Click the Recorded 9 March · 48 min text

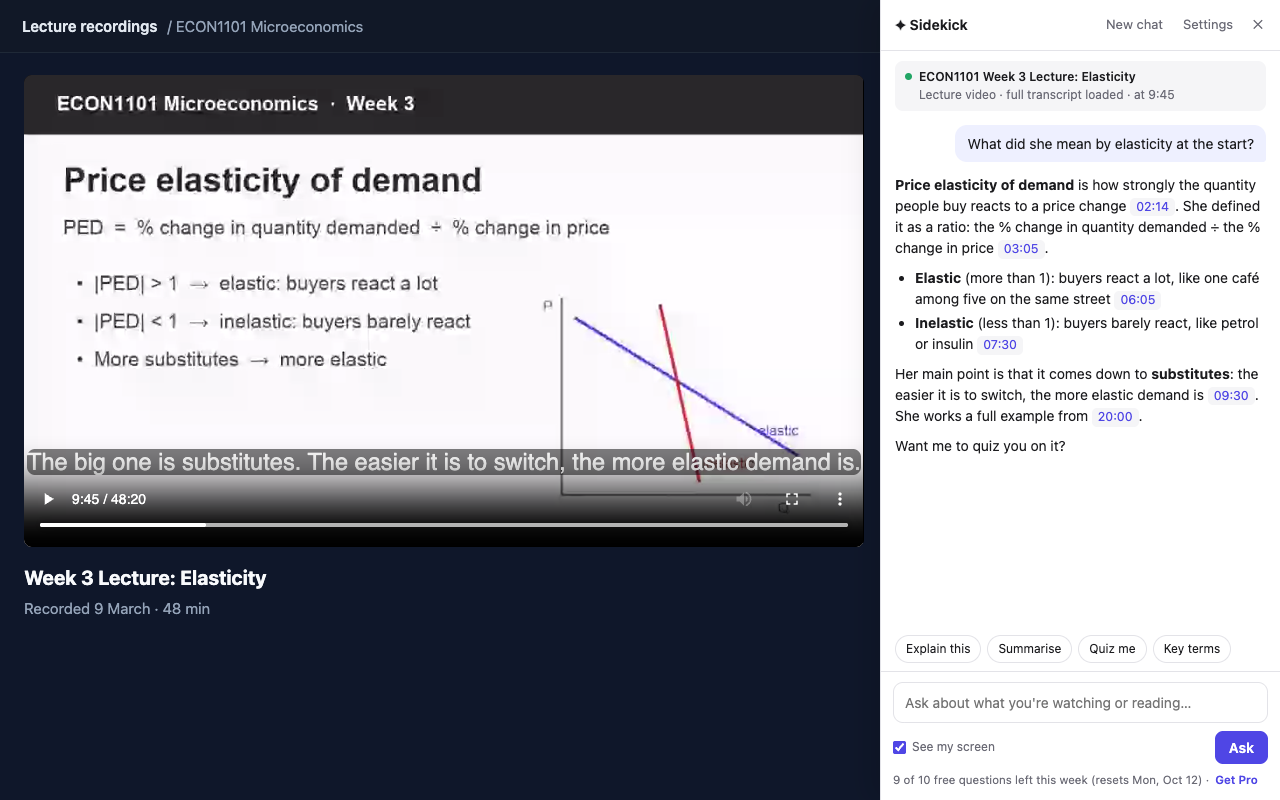tap(117, 609)
